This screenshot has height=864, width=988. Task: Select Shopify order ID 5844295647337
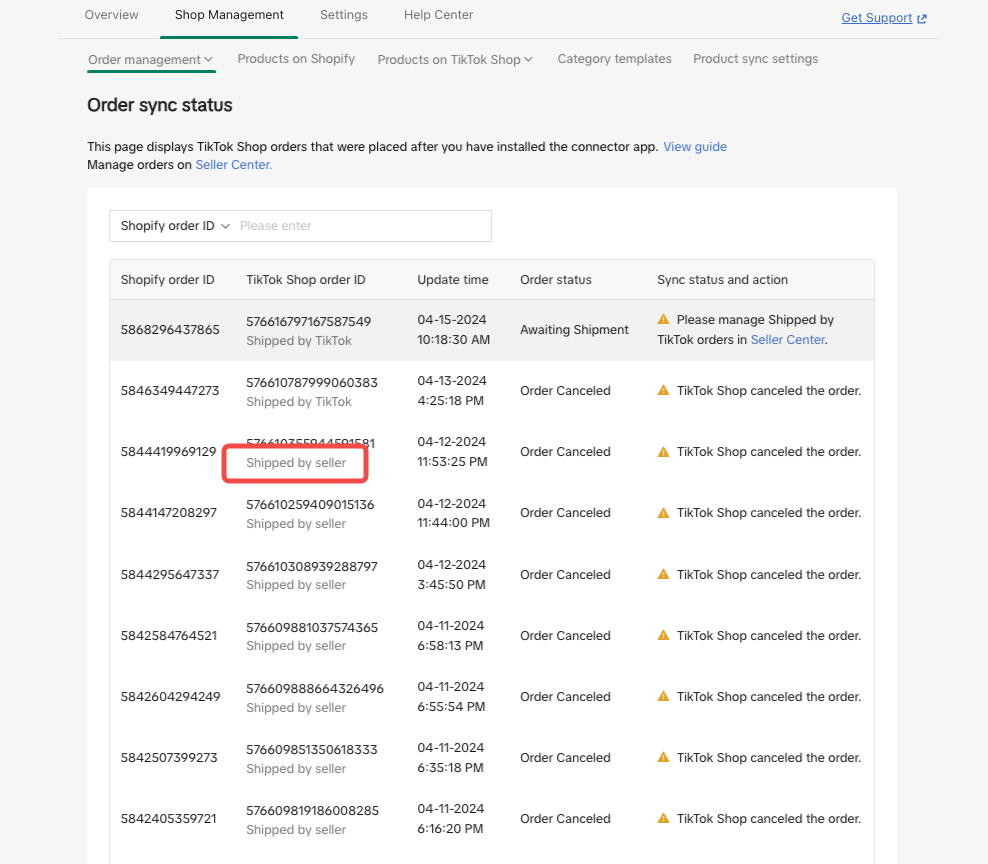coord(170,575)
